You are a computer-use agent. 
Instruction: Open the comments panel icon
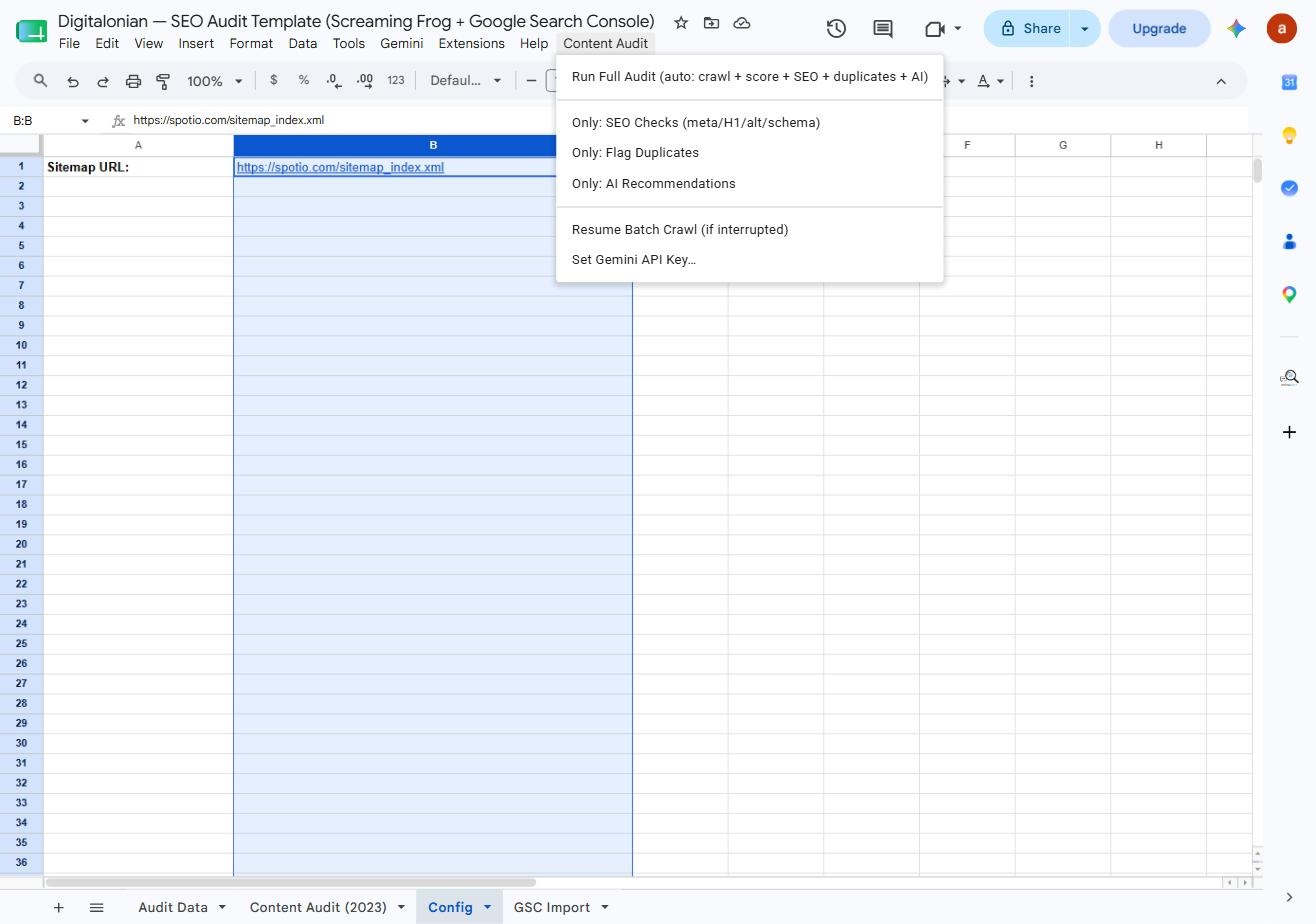tap(883, 29)
